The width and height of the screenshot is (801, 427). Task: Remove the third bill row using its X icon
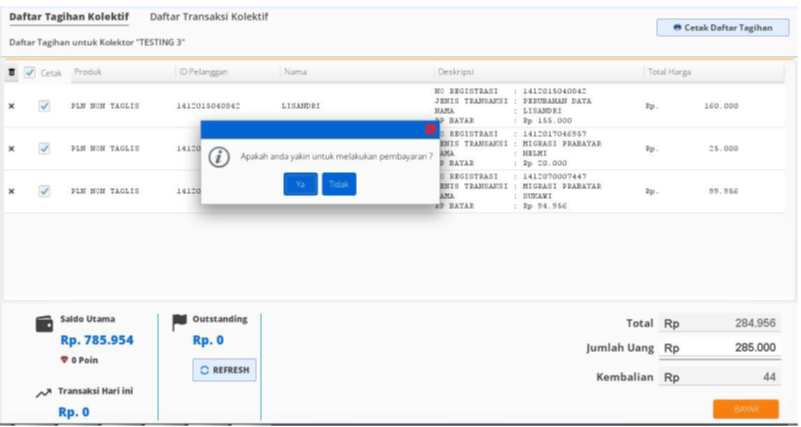[12, 191]
